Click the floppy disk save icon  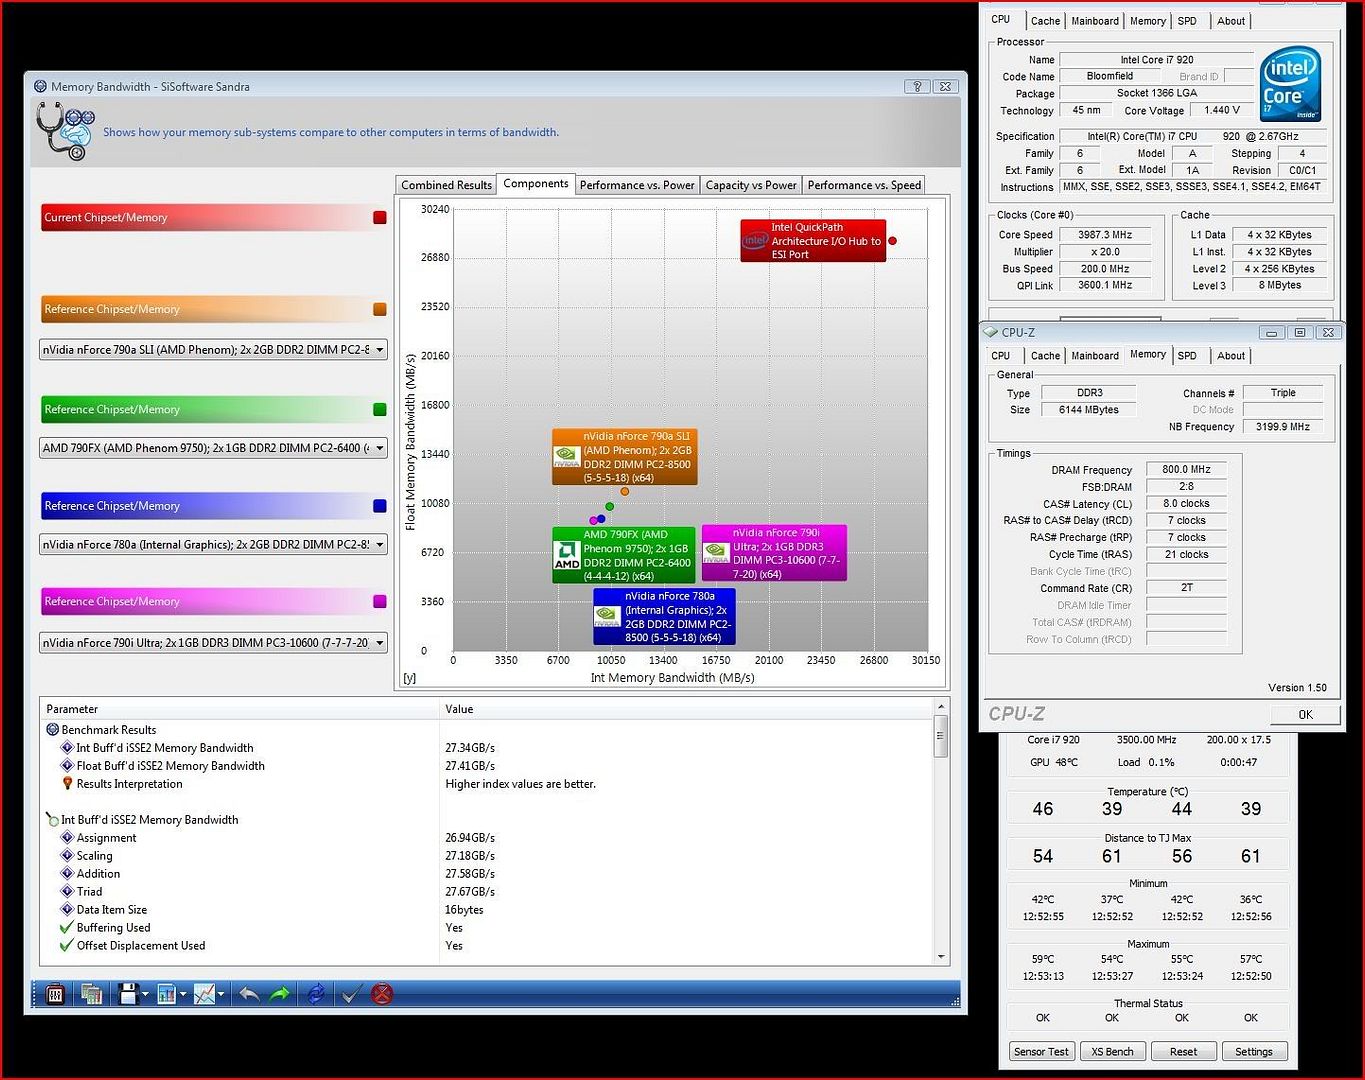[x=128, y=994]
